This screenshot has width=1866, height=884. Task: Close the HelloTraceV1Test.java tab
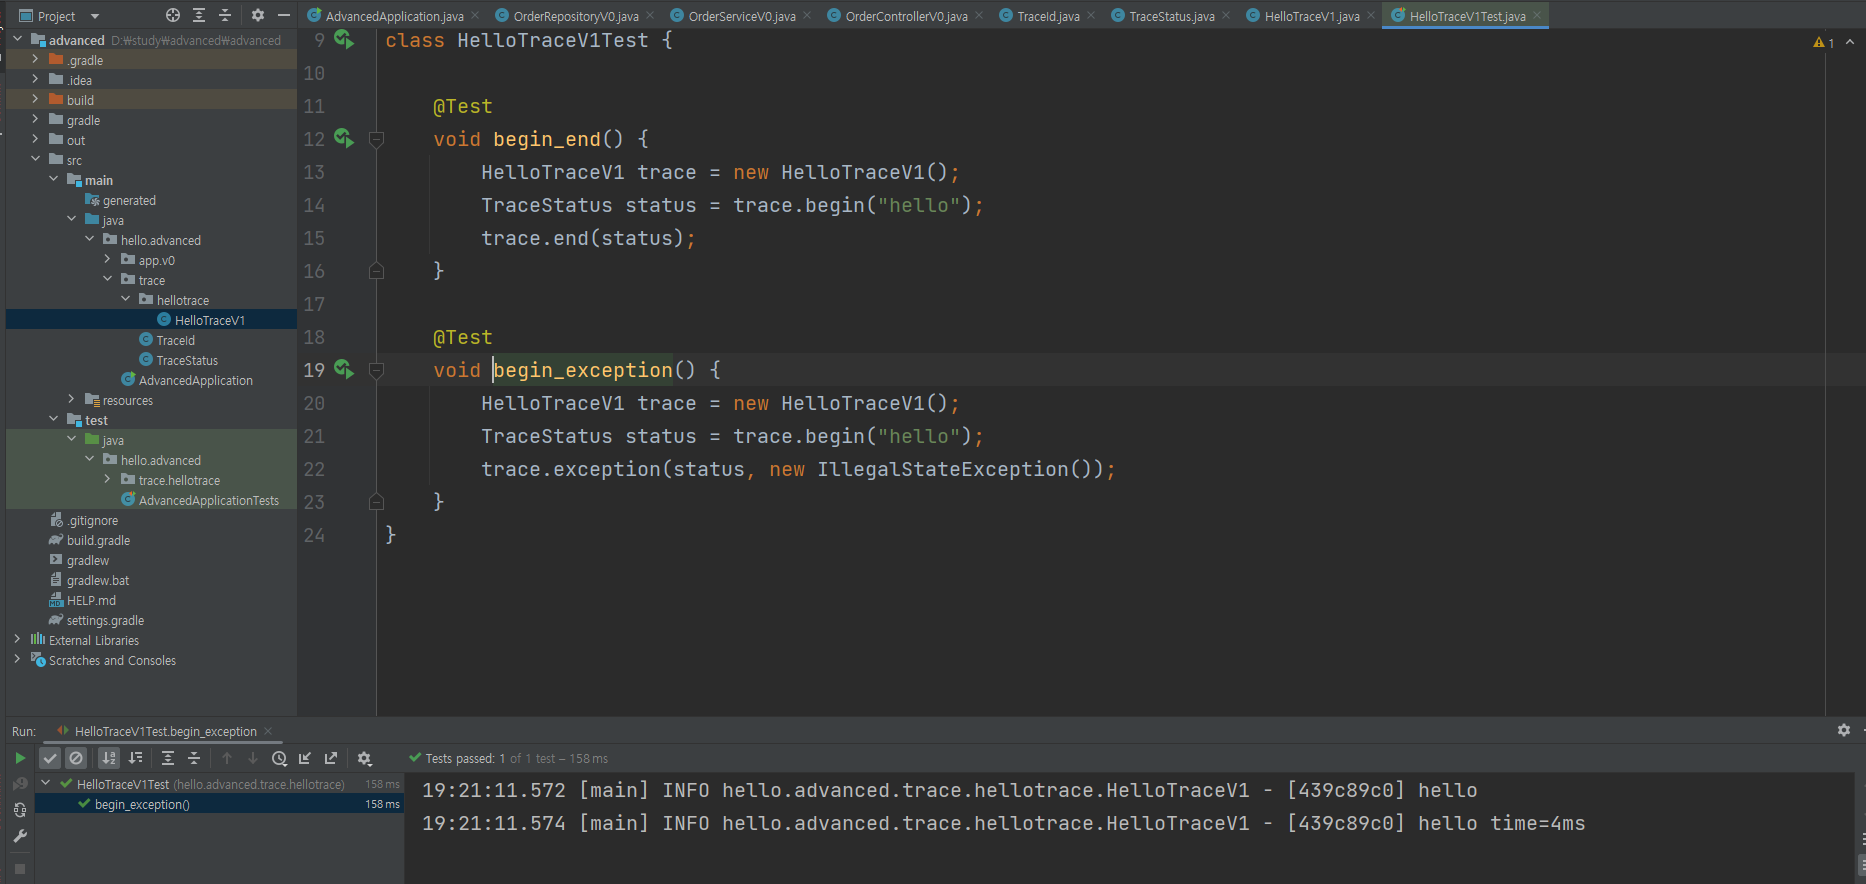(1537, 16)
